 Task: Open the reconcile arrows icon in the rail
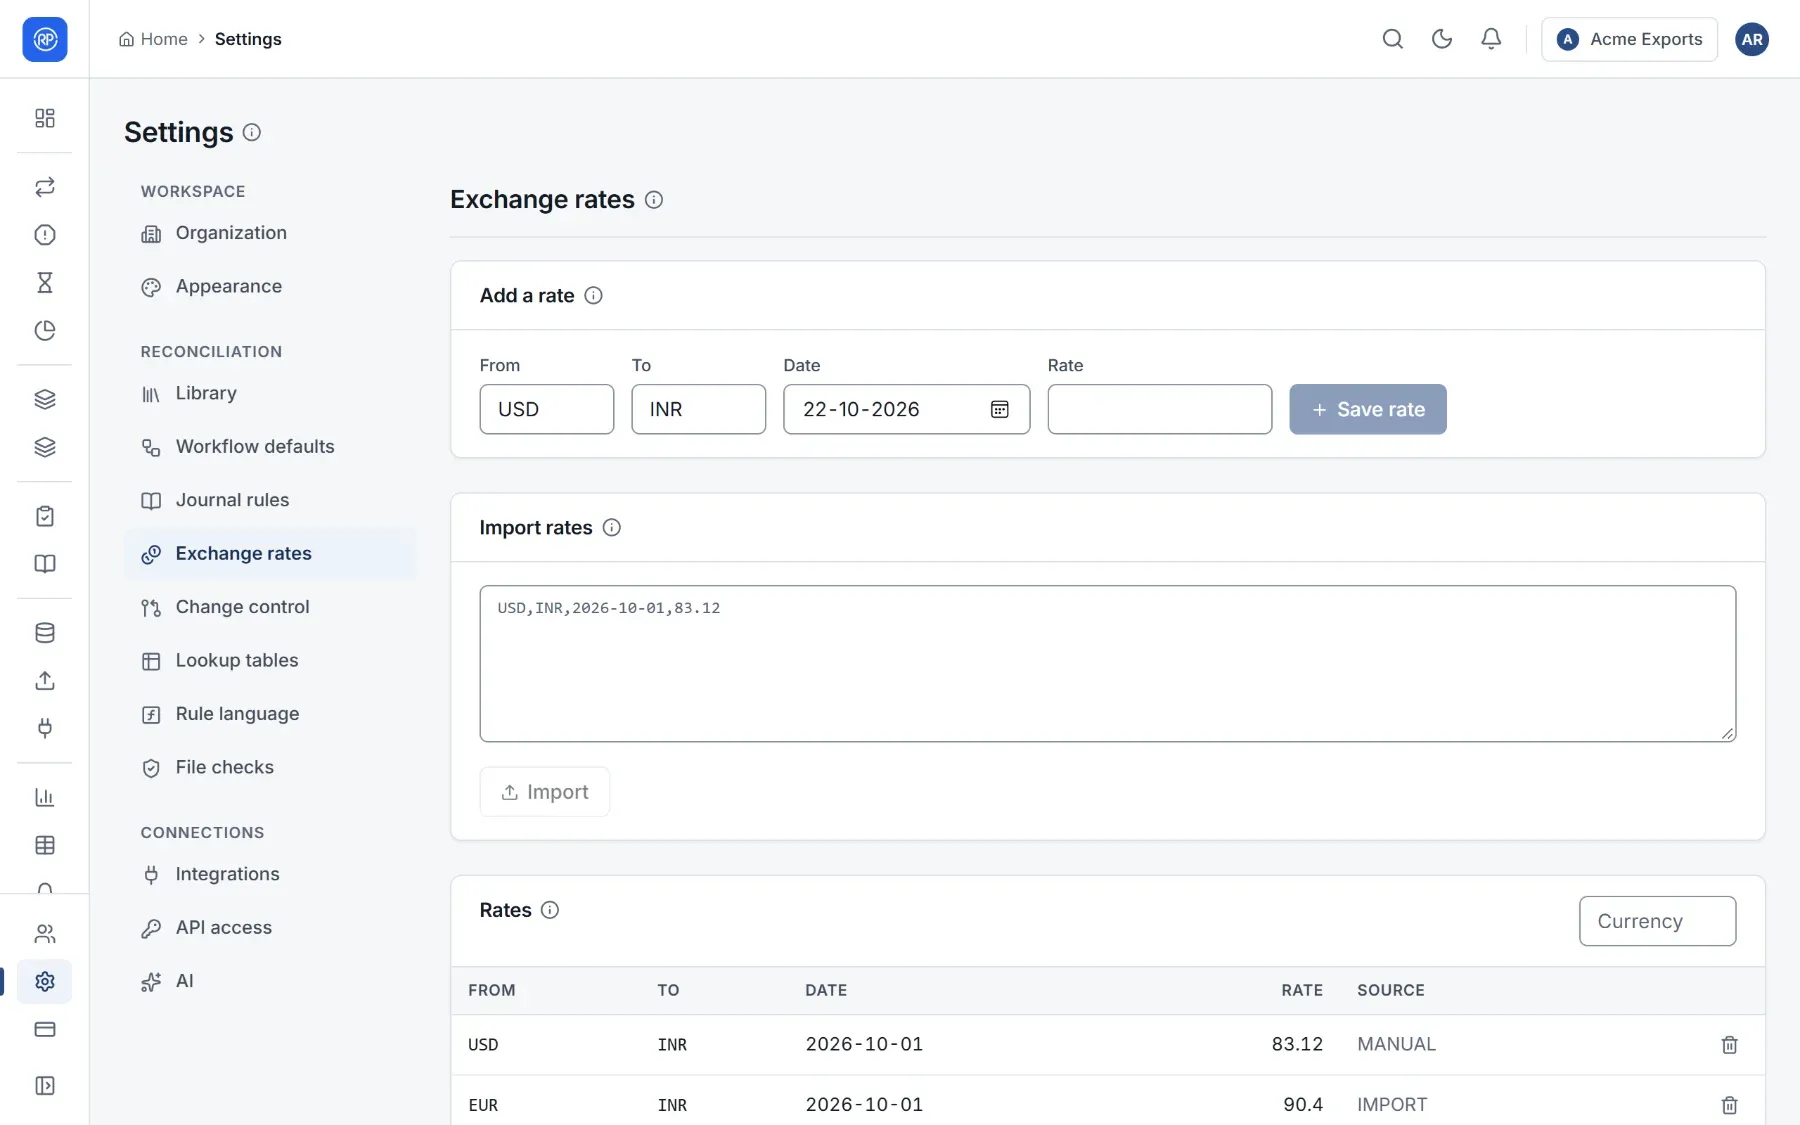tap(45, 187)
